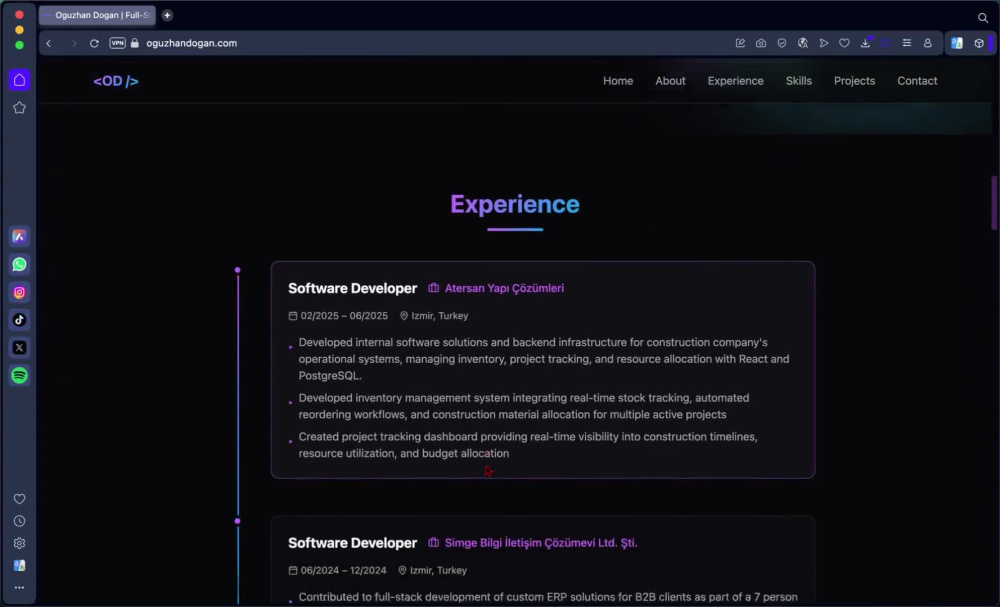Click the padlock site security icon

click(135, 43)
